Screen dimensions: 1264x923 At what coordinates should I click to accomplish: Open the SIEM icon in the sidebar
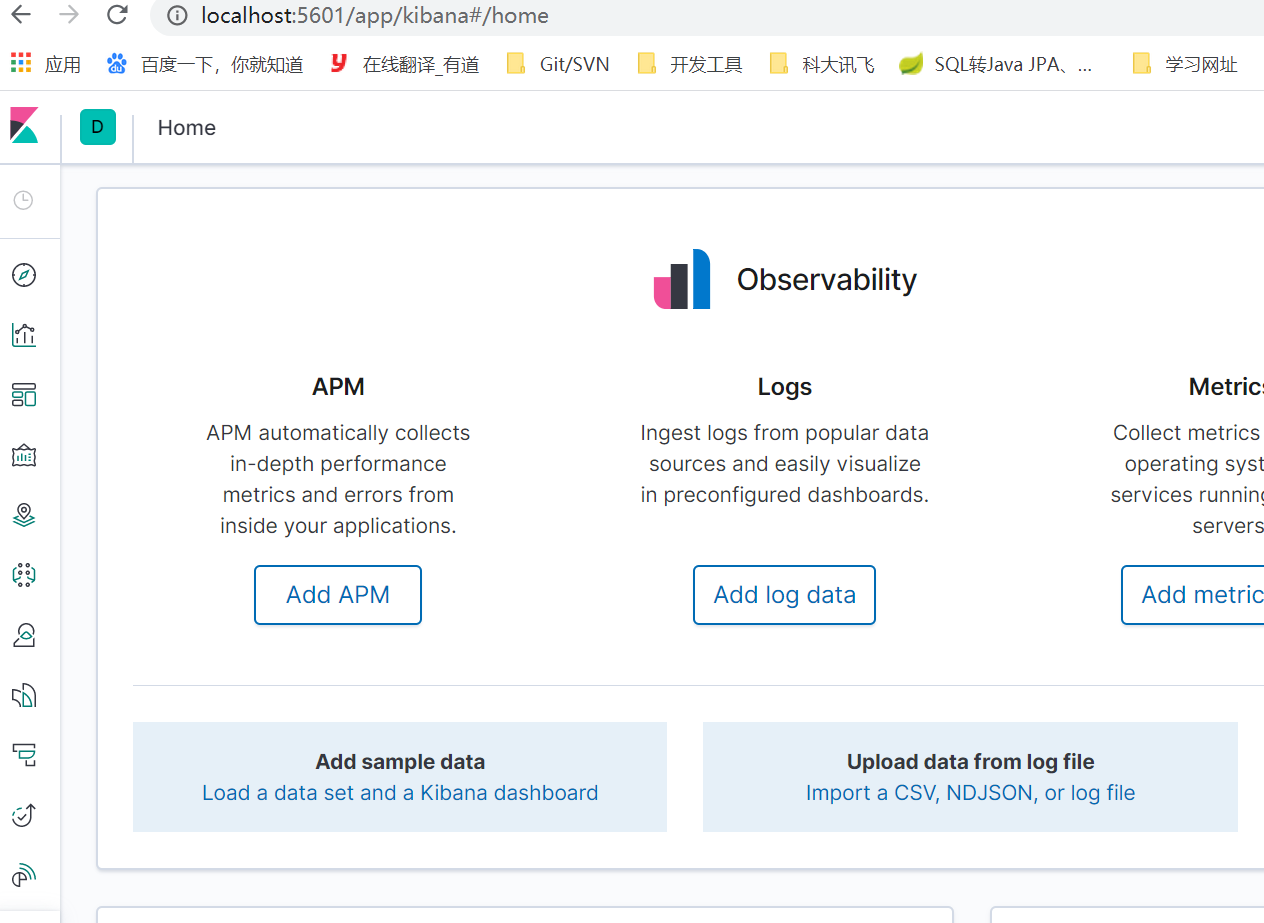(x=24, y=875)
